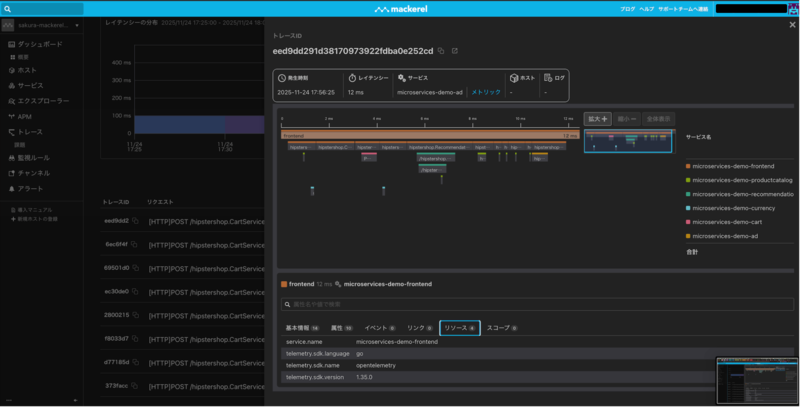The image size is (800, 407).
Task: Click microservices-demo-productcatalog legend swatch
Action: (x=688, y=180)
